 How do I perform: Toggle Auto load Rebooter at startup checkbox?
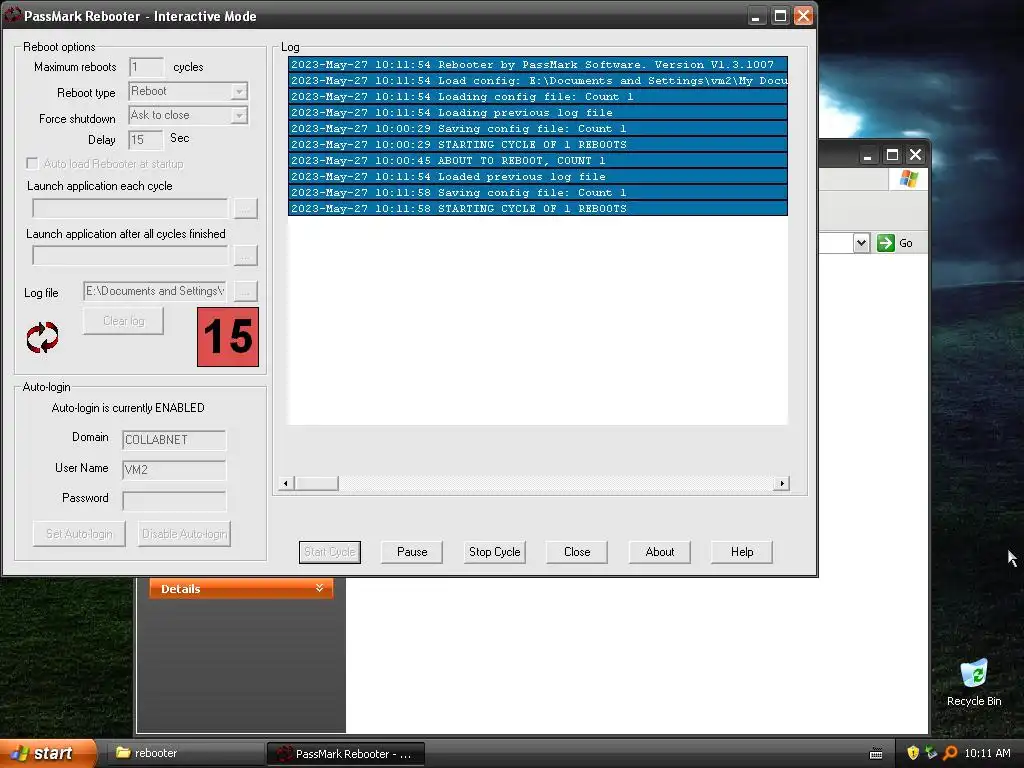click(32, 163)
